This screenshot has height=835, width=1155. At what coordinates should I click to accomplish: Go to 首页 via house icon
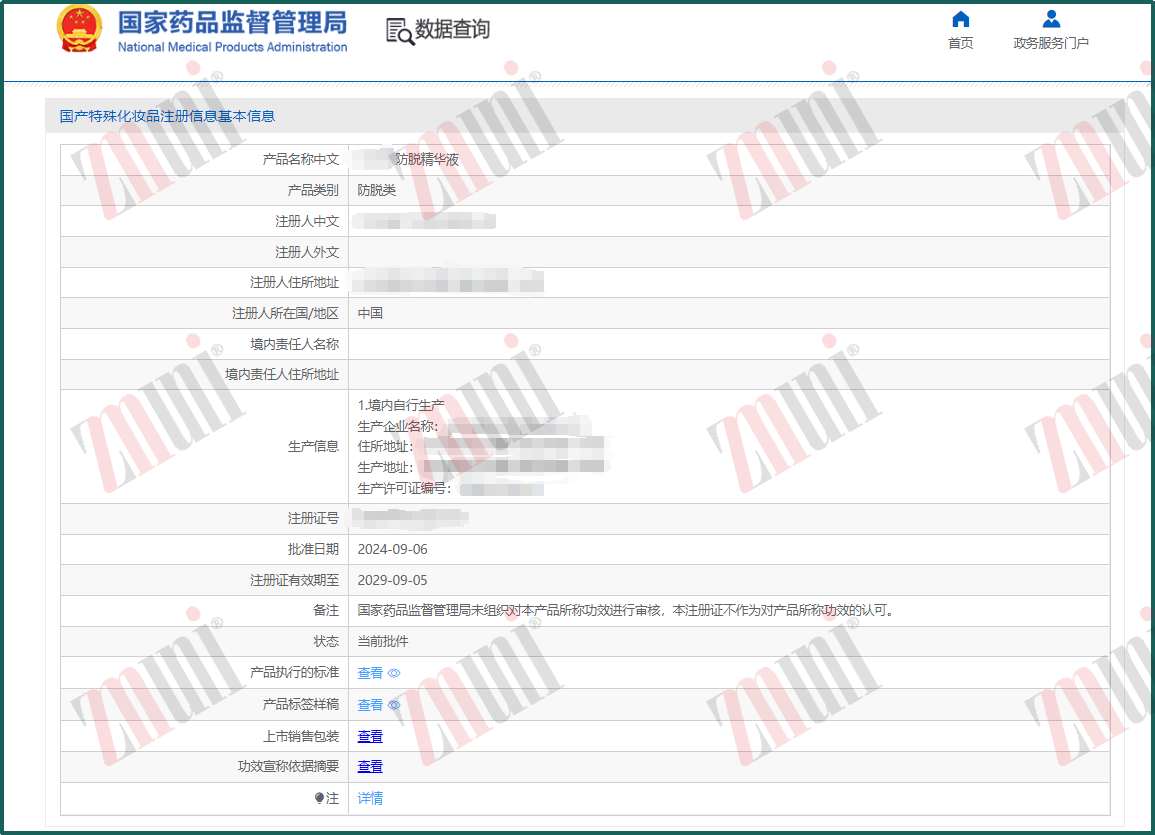point(961,19)
